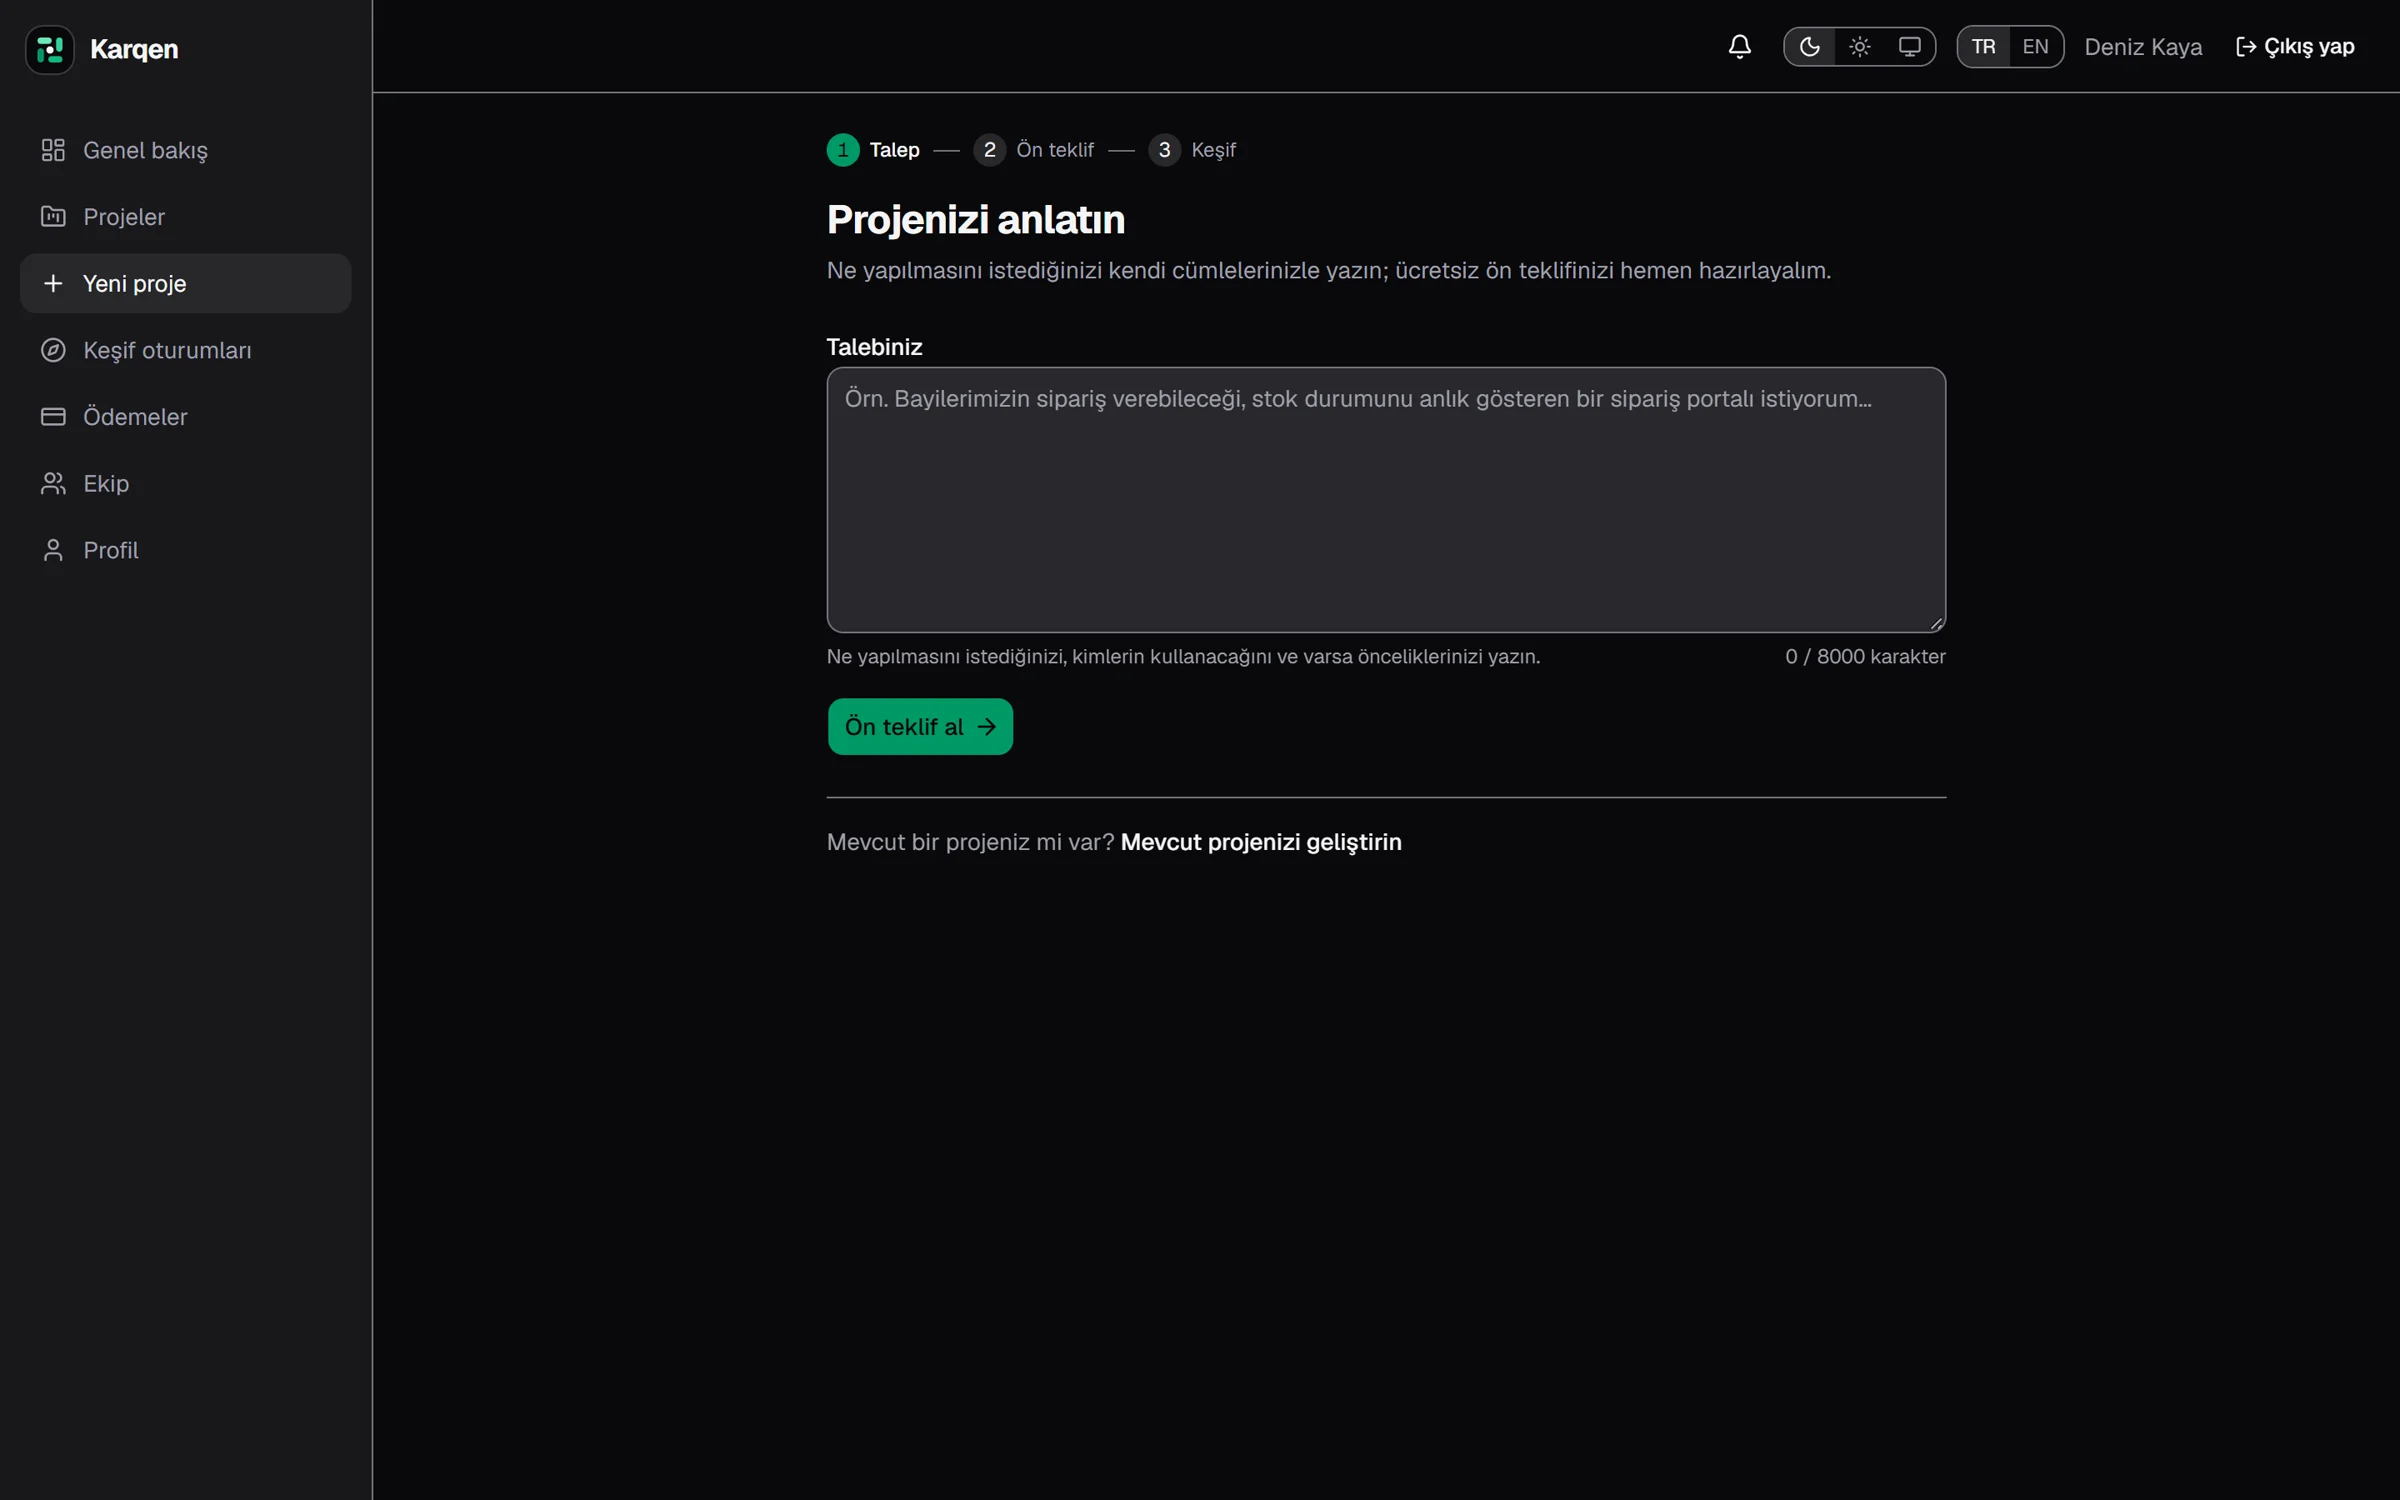Click the Karqen brand name text
Image resolution: width=2400 pixels, height=1500 pixels.
click(x=134, y=49)
